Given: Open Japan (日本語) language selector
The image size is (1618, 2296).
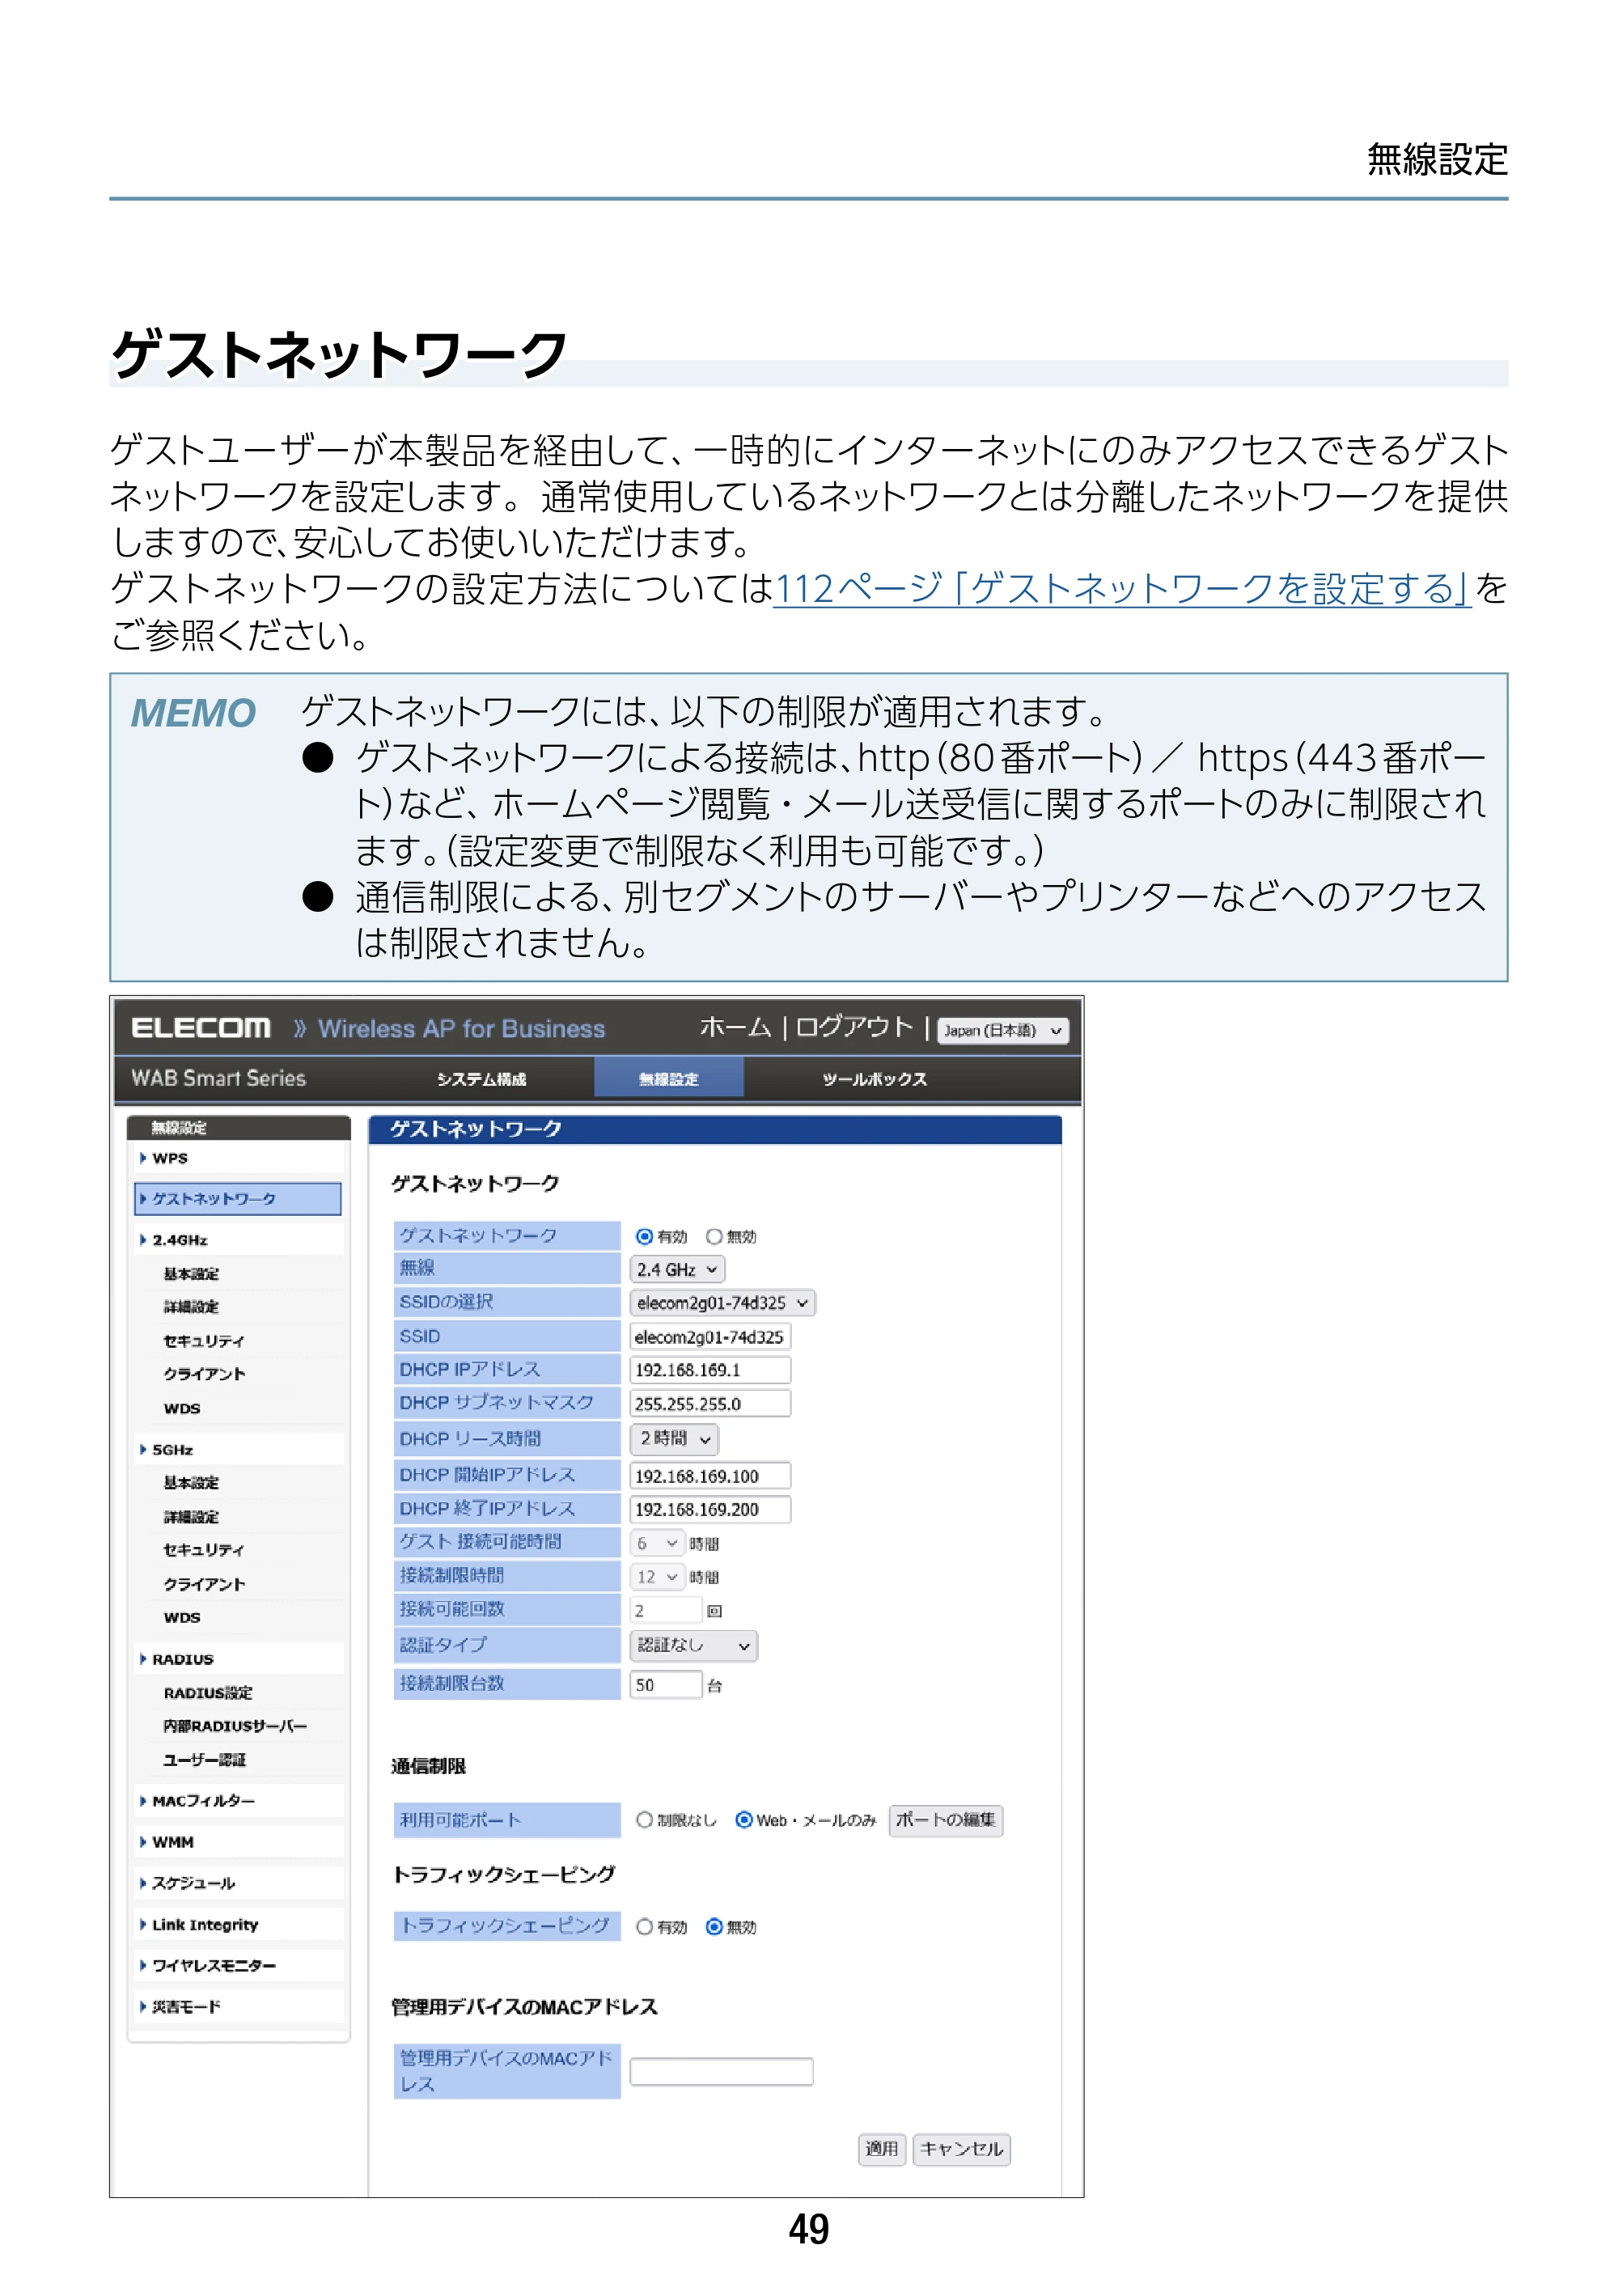Looking at the screenshot, I should (1002, 1030).
